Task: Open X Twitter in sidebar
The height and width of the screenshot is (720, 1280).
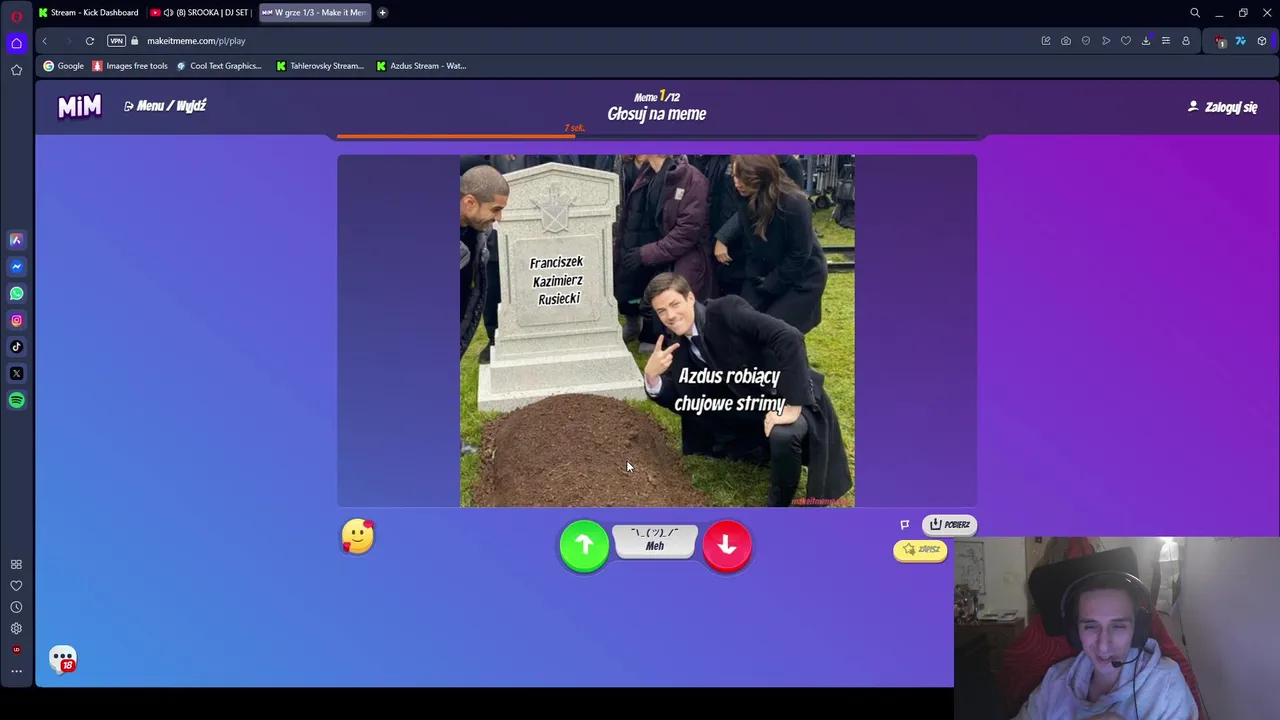Action: click(16, 373)
